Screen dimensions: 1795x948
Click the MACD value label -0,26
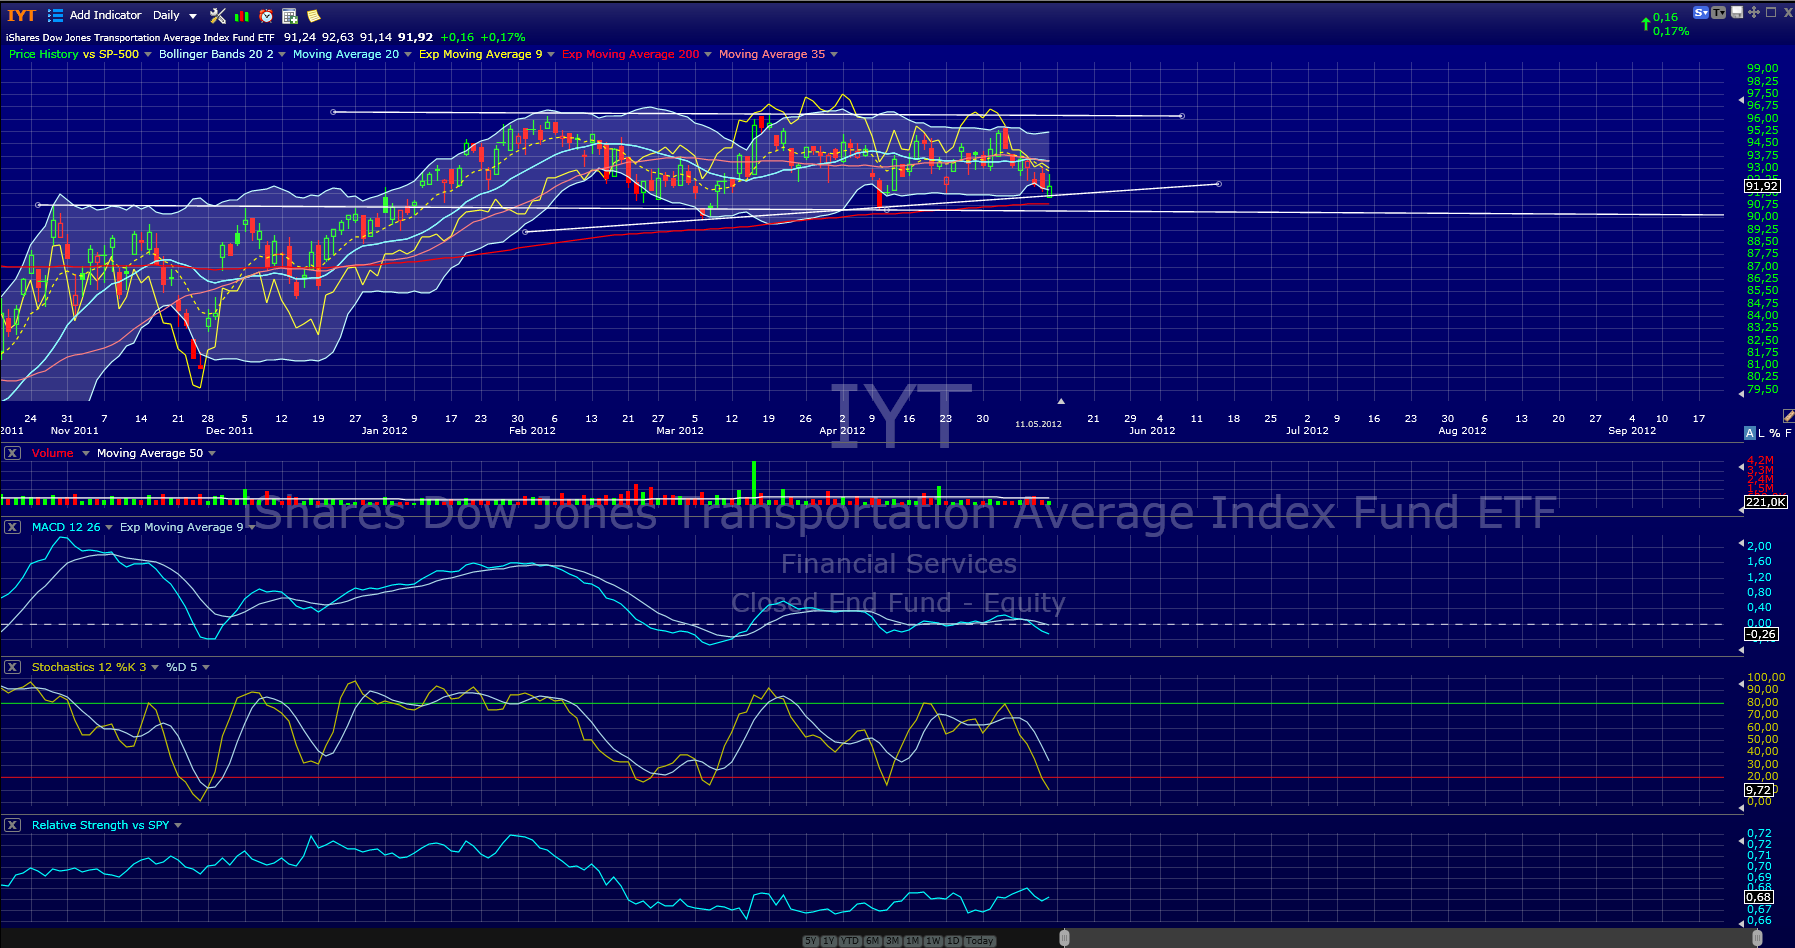(x=1761, y=634)
